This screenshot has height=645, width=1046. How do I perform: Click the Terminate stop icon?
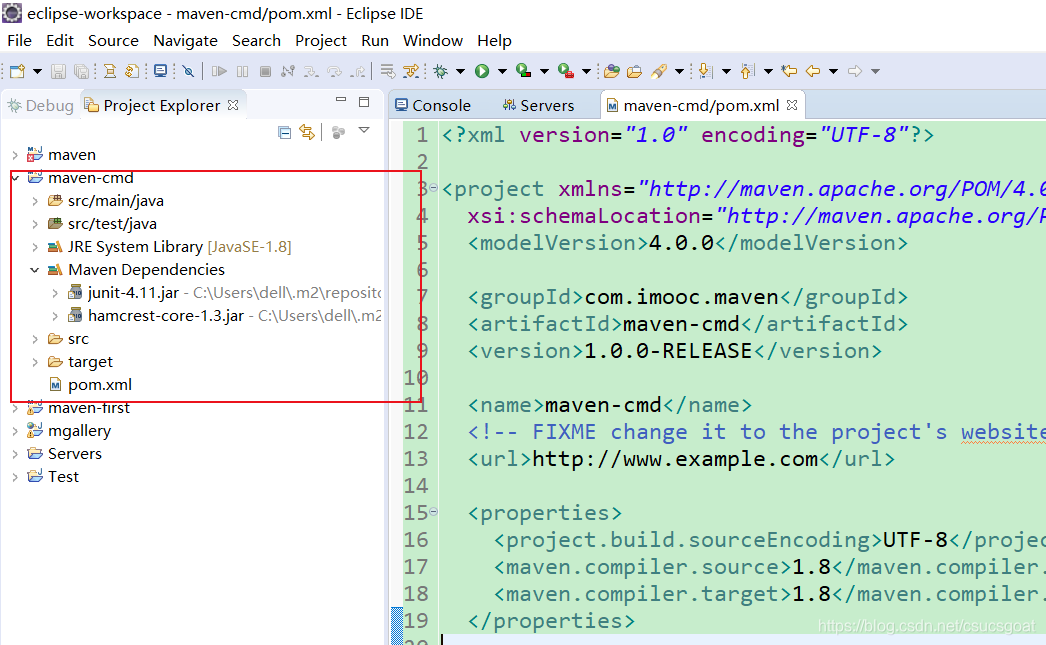coord(266,71)
